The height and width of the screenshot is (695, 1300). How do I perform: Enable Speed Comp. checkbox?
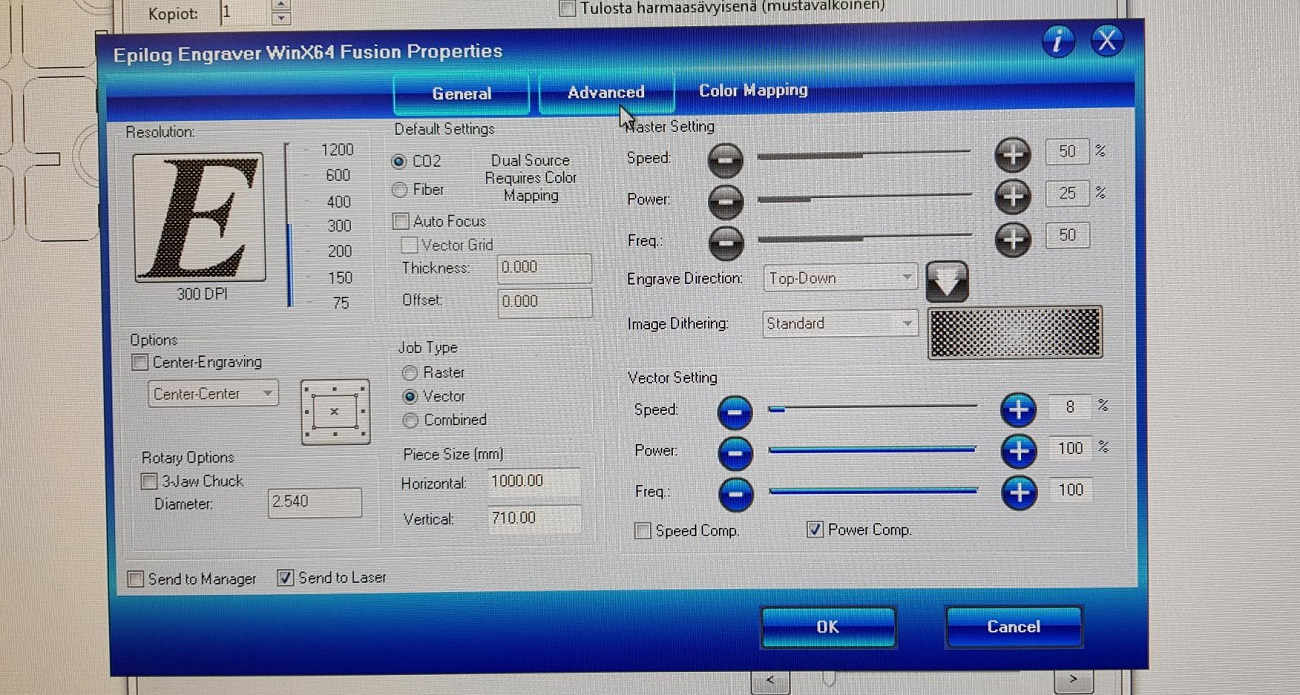pos(643,531)
